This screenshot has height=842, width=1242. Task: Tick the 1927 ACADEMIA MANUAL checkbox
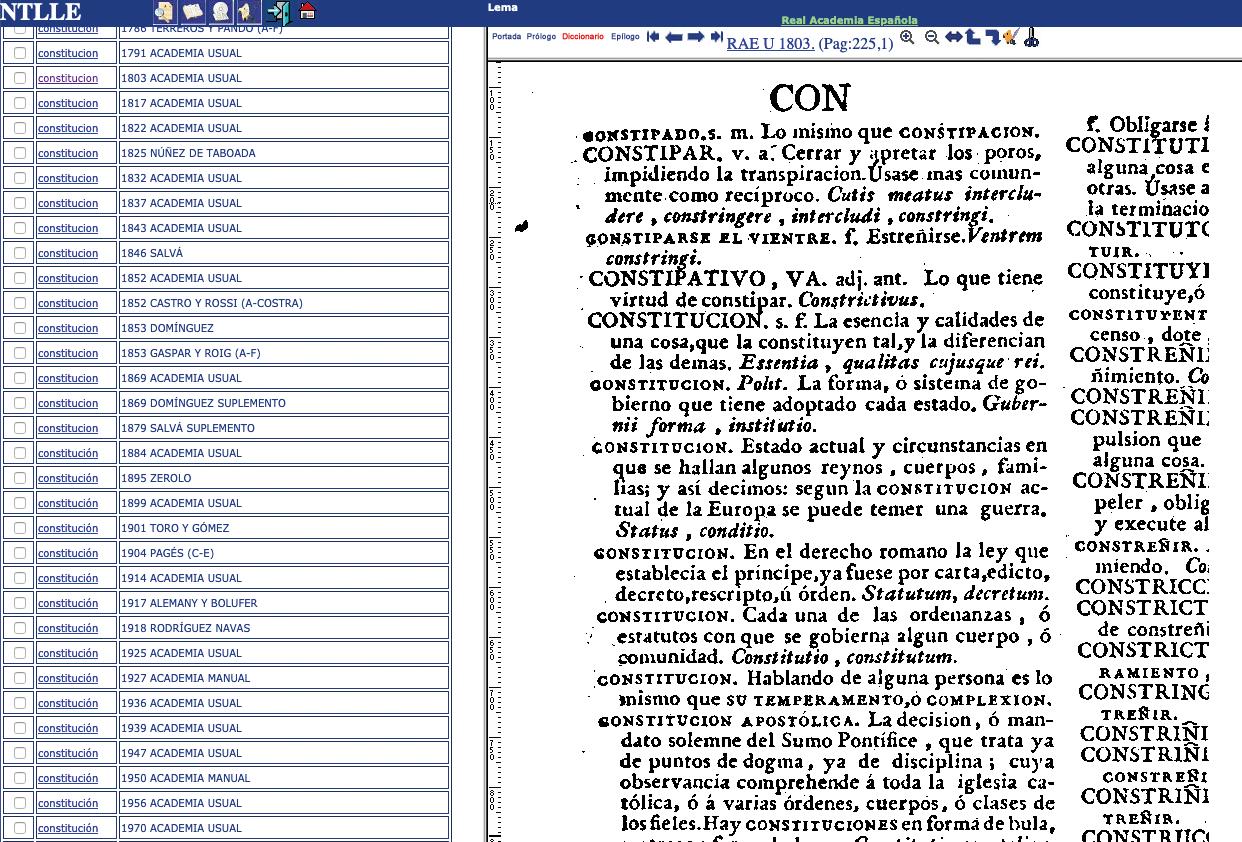(19, 678)
